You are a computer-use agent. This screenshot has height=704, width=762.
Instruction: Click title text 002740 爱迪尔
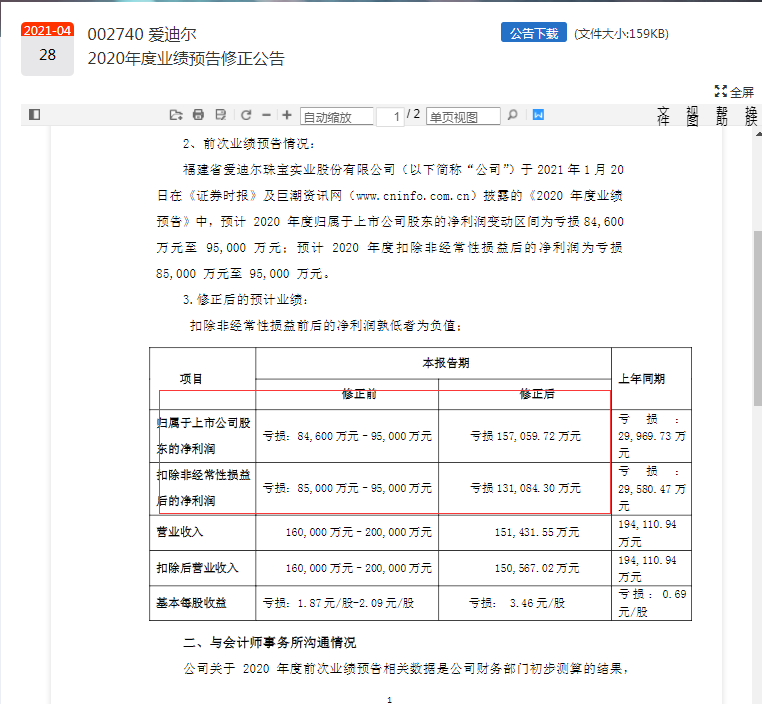pyautogui.click(x=142, y=34)
